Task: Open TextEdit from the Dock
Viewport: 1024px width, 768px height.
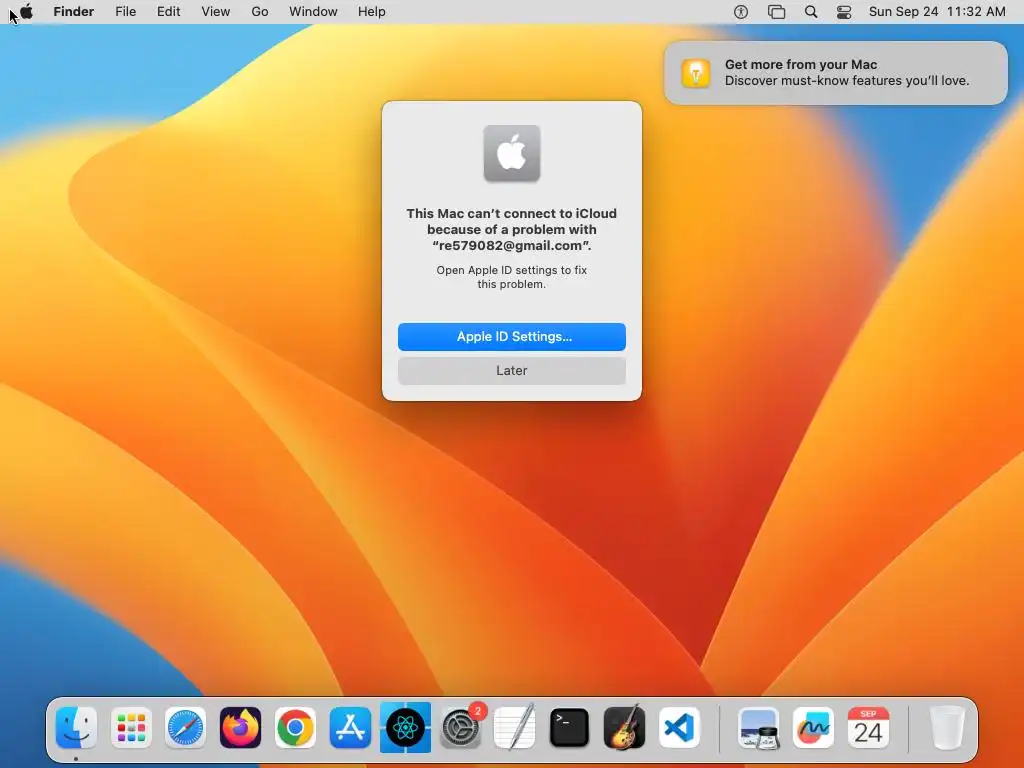Action: [x=515, y=727]
